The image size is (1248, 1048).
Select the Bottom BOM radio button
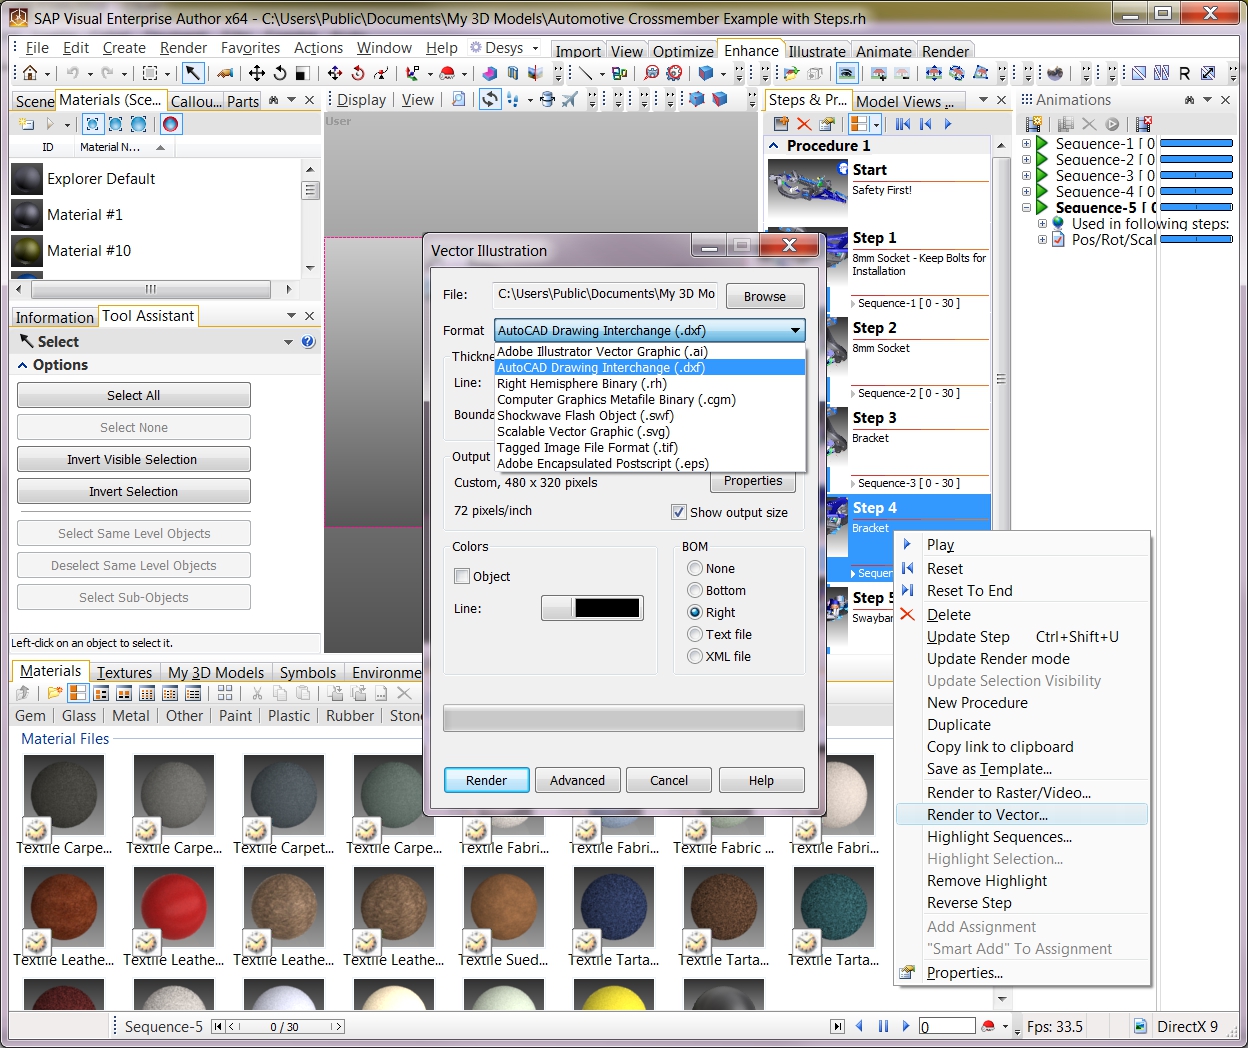point(695,590)
